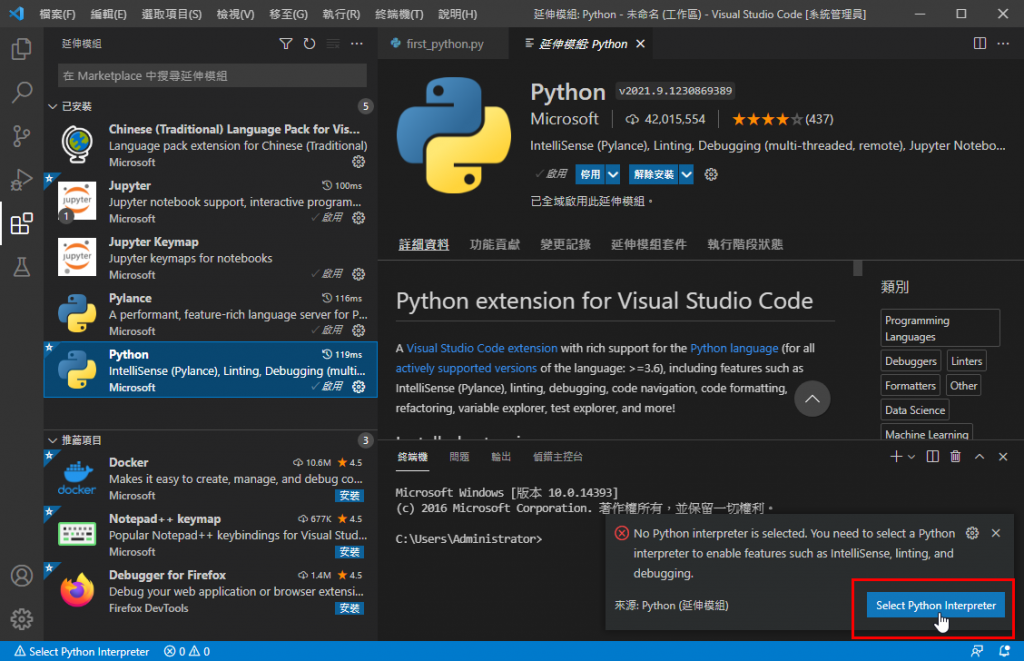Refresh the extensions list
1024x661 pixels.
[310, 44]
